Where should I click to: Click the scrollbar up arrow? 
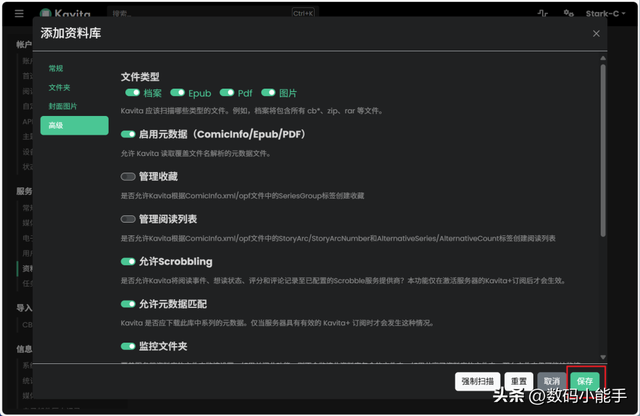click(x=603, y=58)
